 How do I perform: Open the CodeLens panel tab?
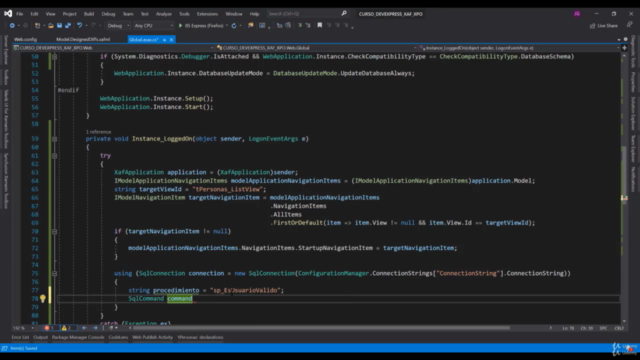coord(118,337)
